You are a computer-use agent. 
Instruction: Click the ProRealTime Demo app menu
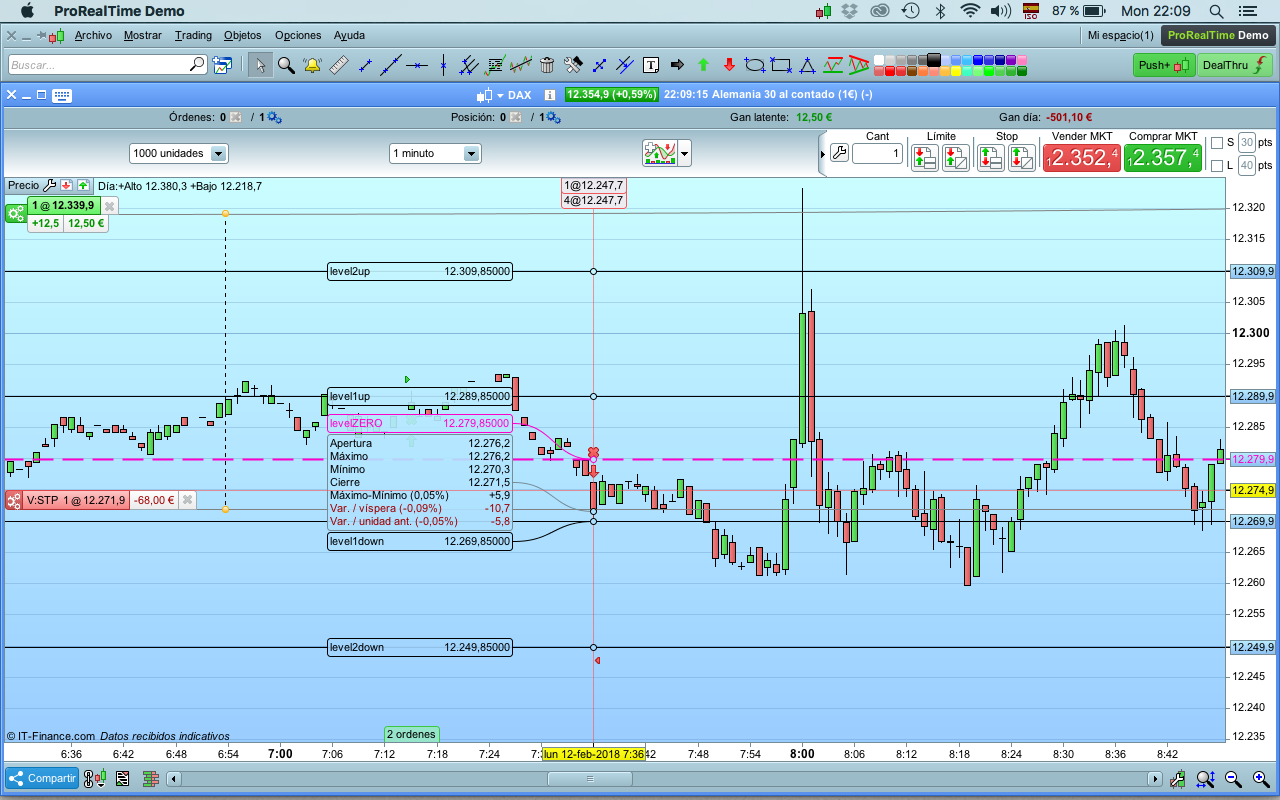[119, 11]
